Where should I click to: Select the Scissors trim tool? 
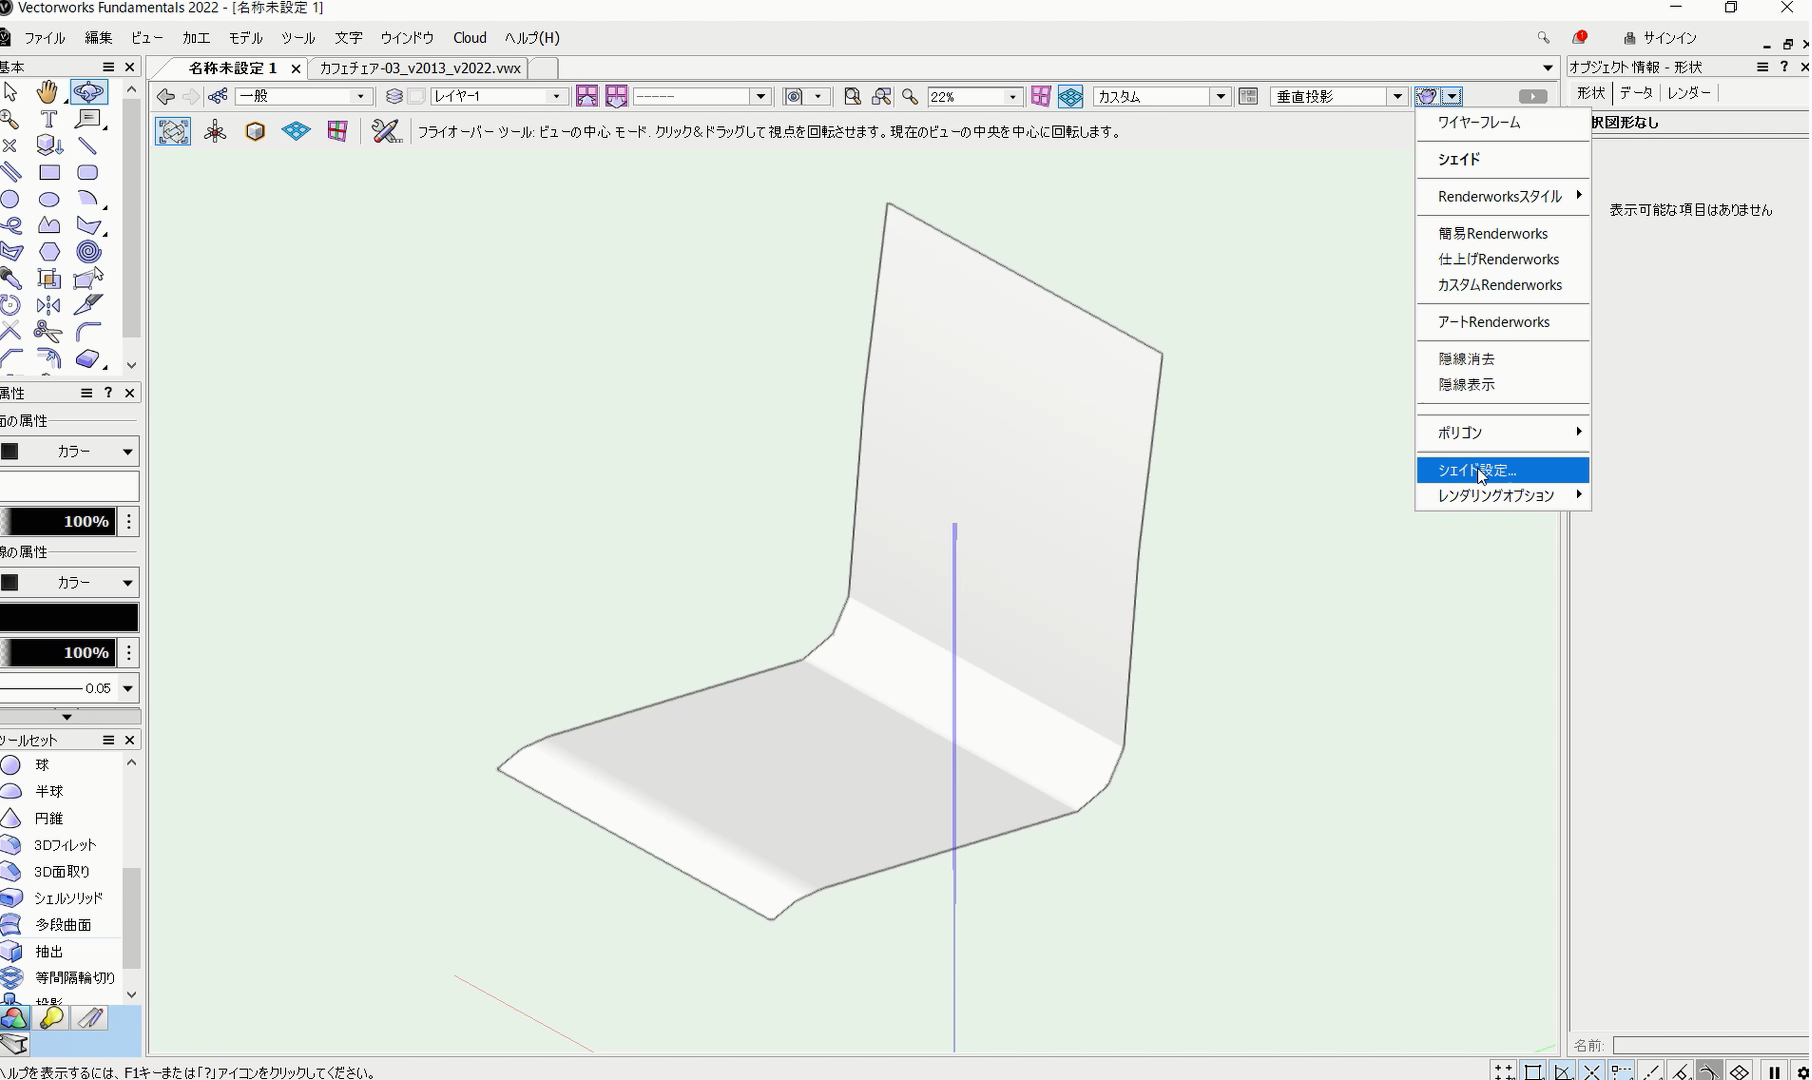(48, 332)
